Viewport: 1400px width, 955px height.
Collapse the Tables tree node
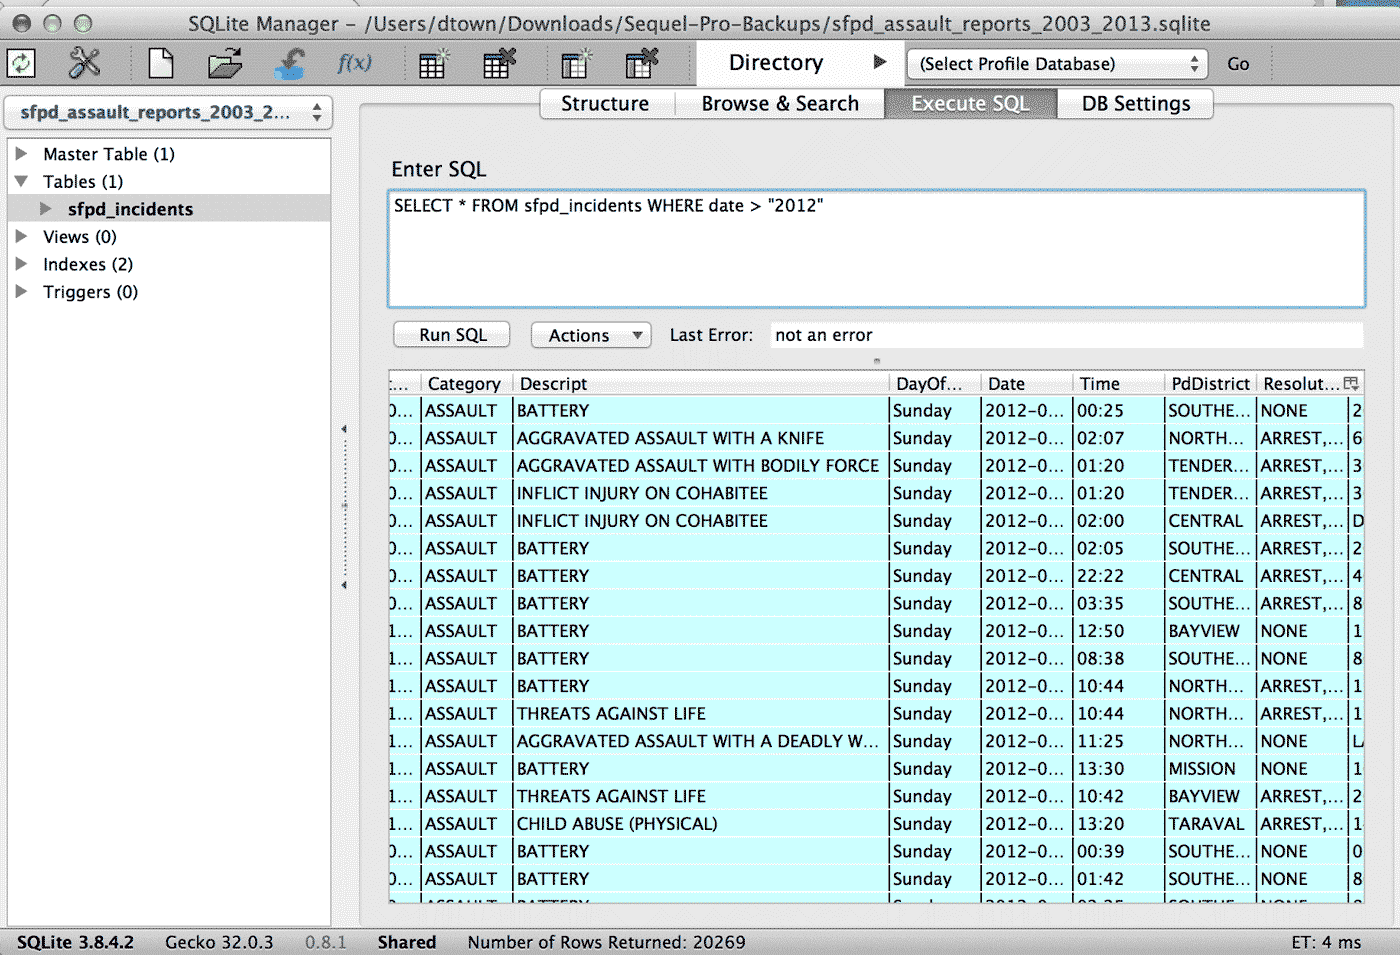(21, 181)
